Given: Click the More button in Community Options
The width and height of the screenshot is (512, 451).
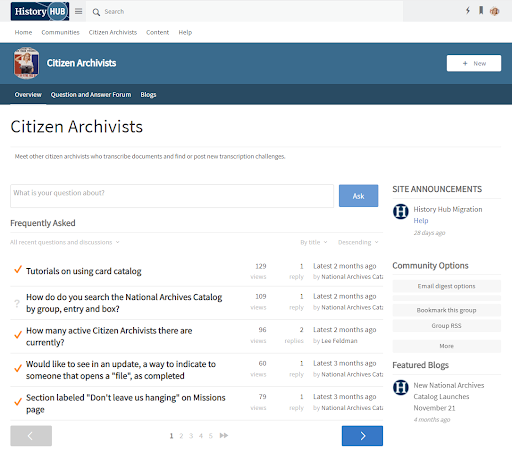Looking at the screenshot, I should (x=446, y=346).
